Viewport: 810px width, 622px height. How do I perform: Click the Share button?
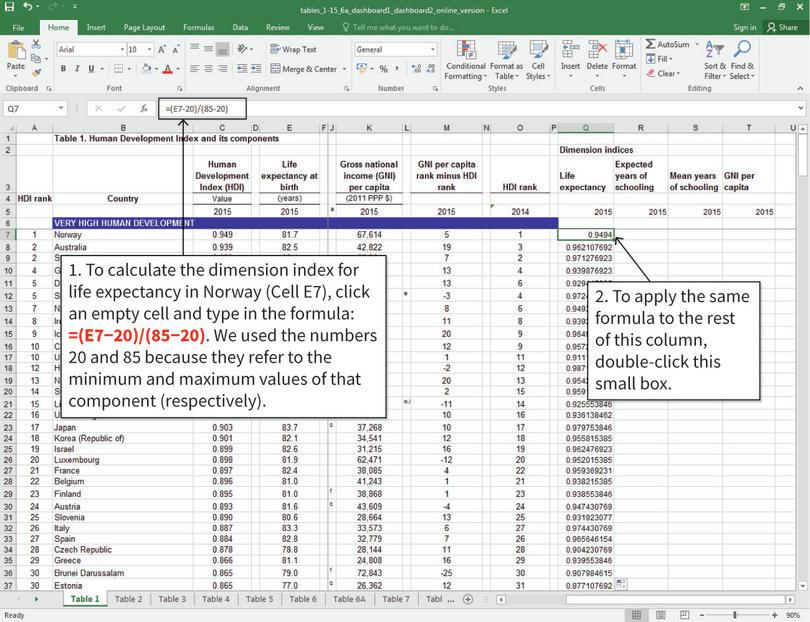click(x=782, y=27)
